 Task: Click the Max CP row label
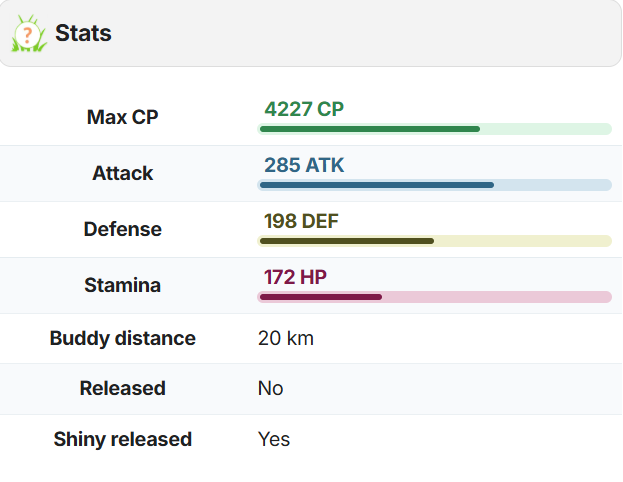coord(122,117)
